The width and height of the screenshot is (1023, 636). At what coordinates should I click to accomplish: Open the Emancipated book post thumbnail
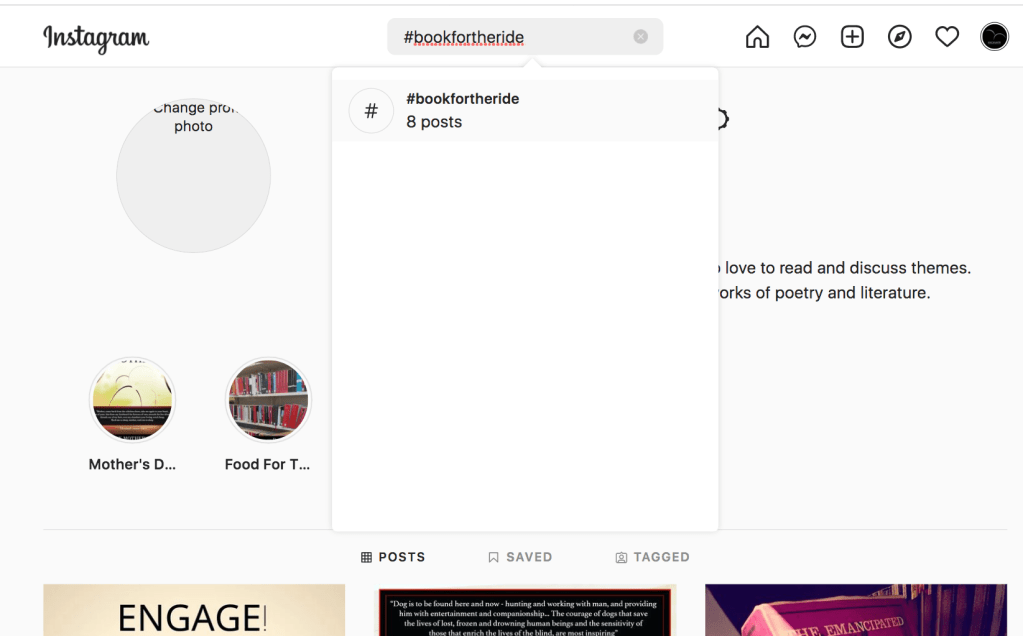[856, 611]
